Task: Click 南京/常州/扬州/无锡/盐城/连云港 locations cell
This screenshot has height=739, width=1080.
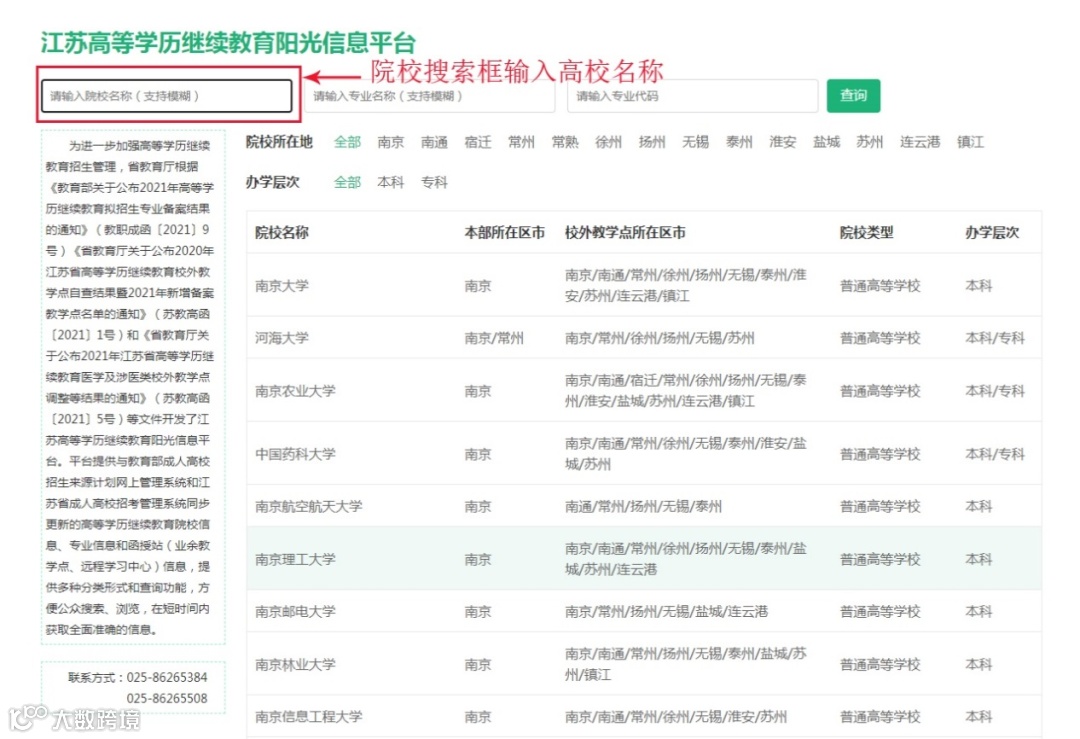Action: click(666, 612)
